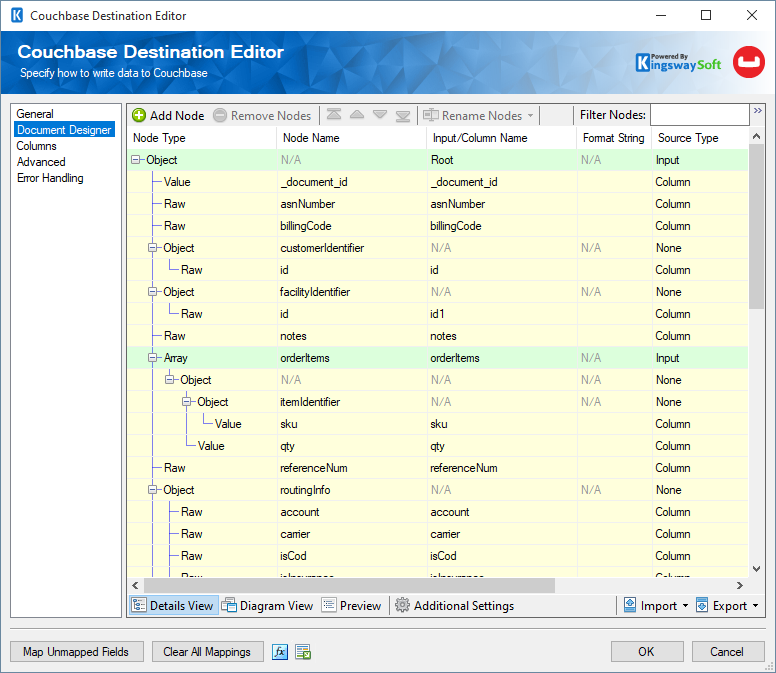Select the _document_id Value row
776x673 pixels.
437,182
